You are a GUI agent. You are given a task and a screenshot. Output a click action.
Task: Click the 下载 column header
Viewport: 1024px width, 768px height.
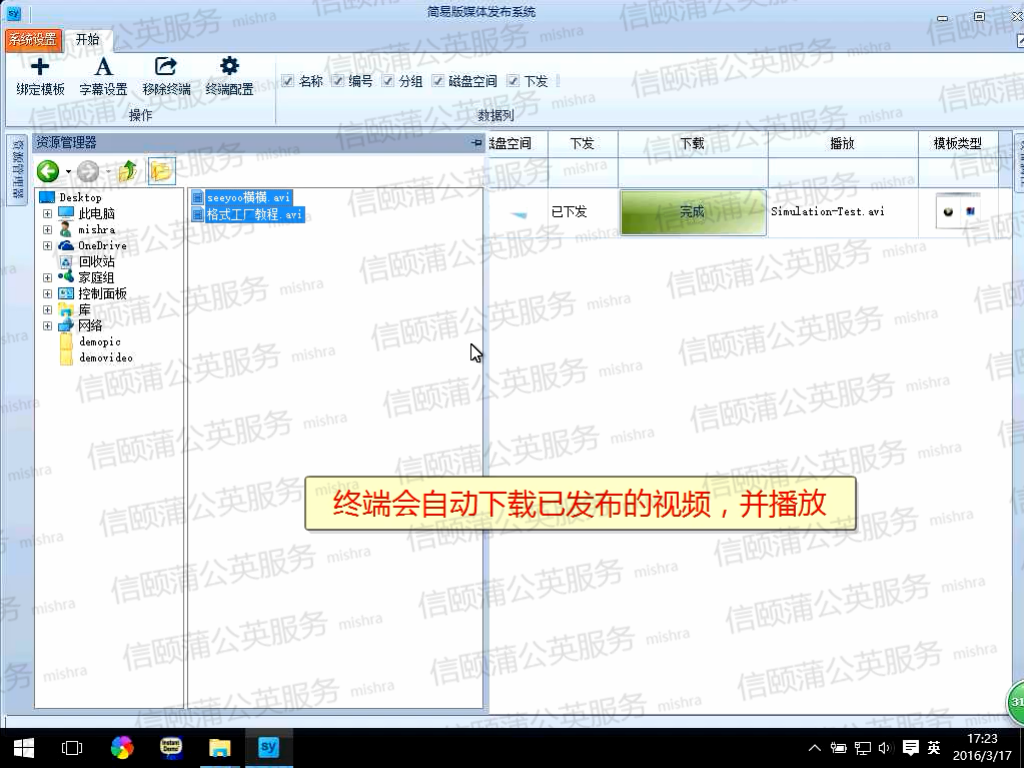[692, 144]
